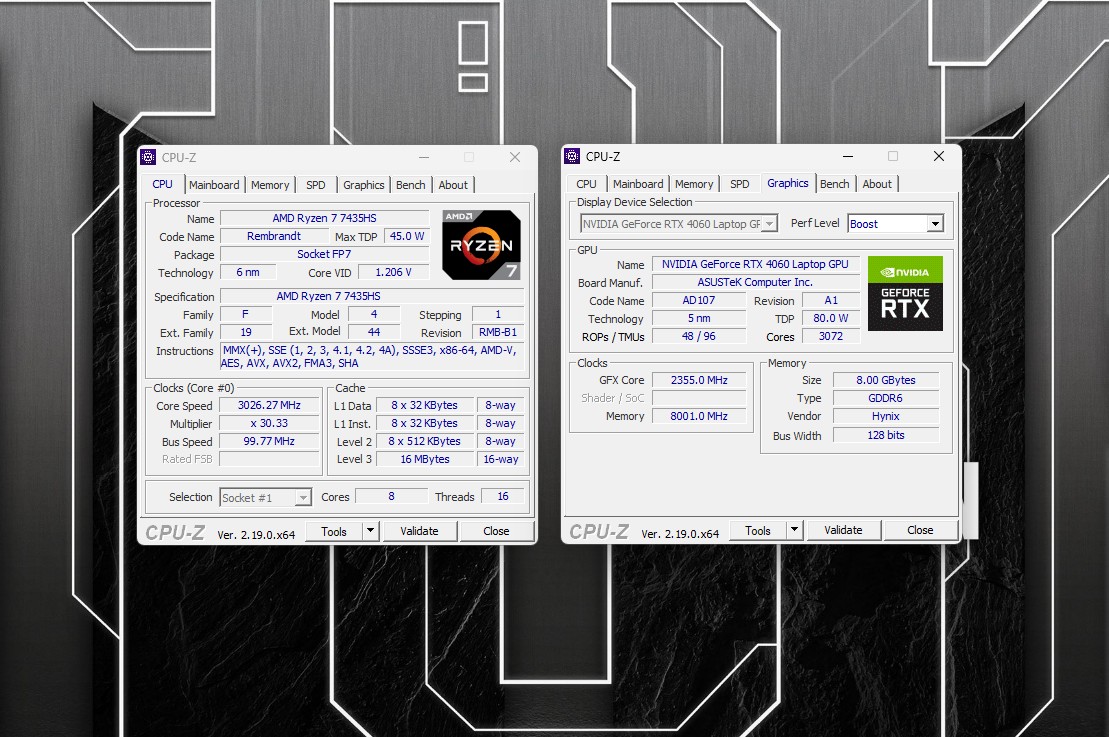
Task: Select CPU tab in left CPU-Z window
Action: (163, 184)
